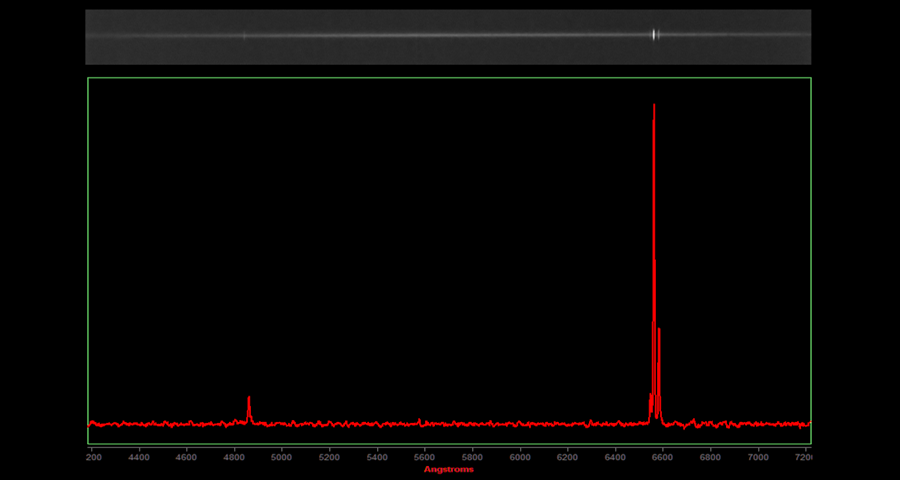Click the faint line at left of spectrum strip
The width and height of the screenshot is (900, 480).
(x=244, y=36)
